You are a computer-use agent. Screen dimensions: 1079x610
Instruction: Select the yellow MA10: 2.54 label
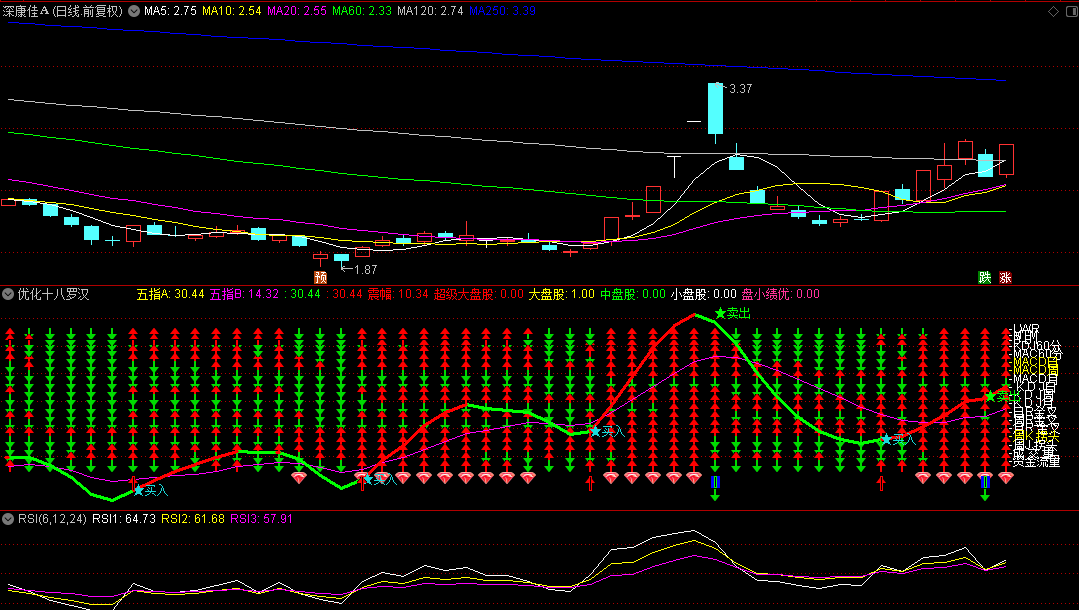(231, 11)
